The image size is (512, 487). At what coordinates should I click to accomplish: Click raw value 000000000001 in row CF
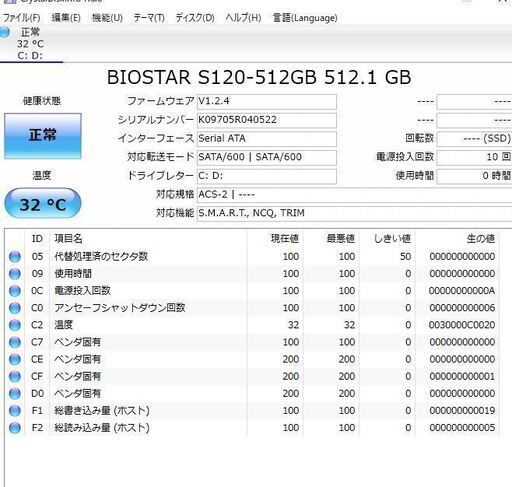tap(462, 376)
